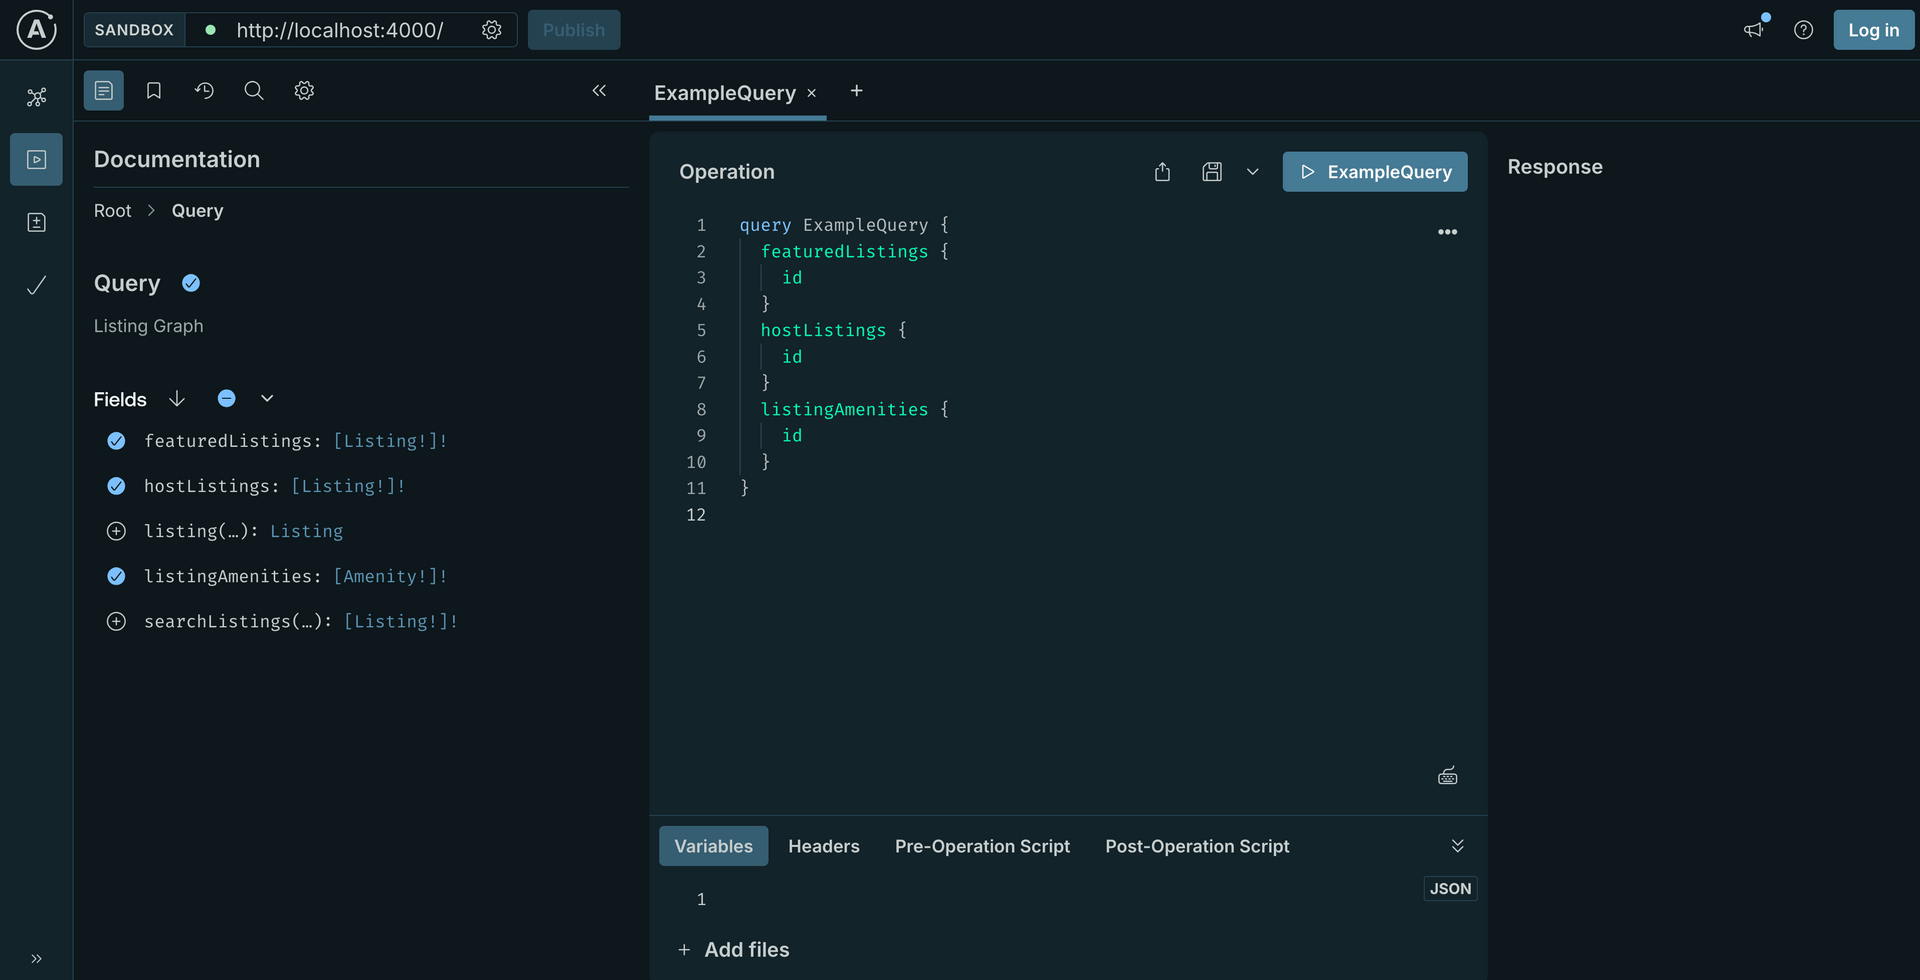Deselect the hostListings field checkmark
The image size is (1920, 980).
116,486
